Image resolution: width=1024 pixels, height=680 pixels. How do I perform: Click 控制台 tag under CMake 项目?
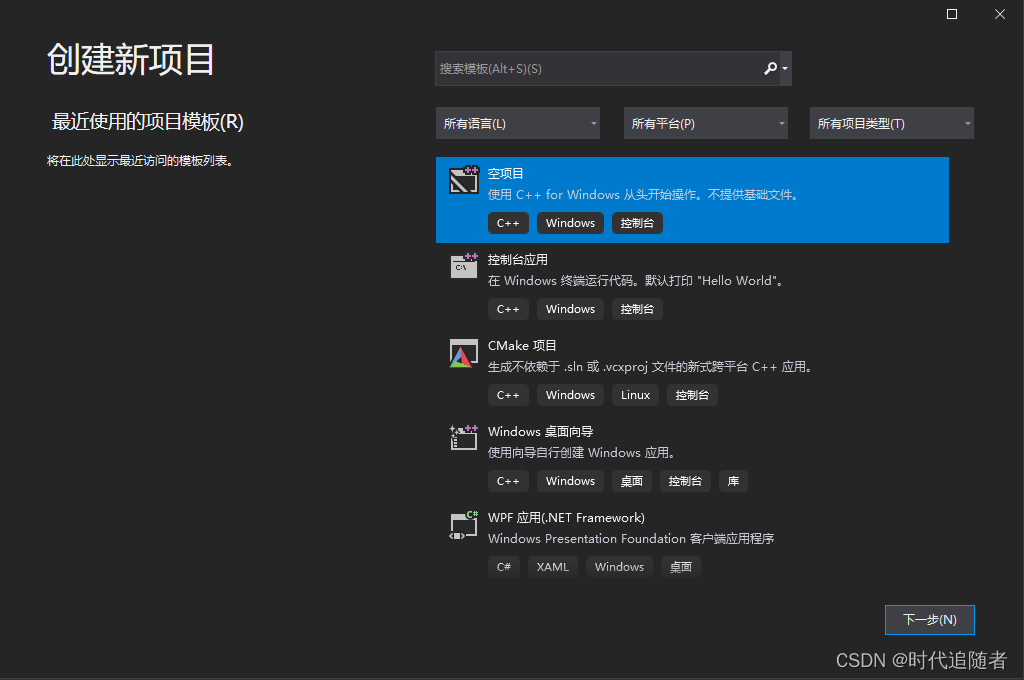pos(692,395)
